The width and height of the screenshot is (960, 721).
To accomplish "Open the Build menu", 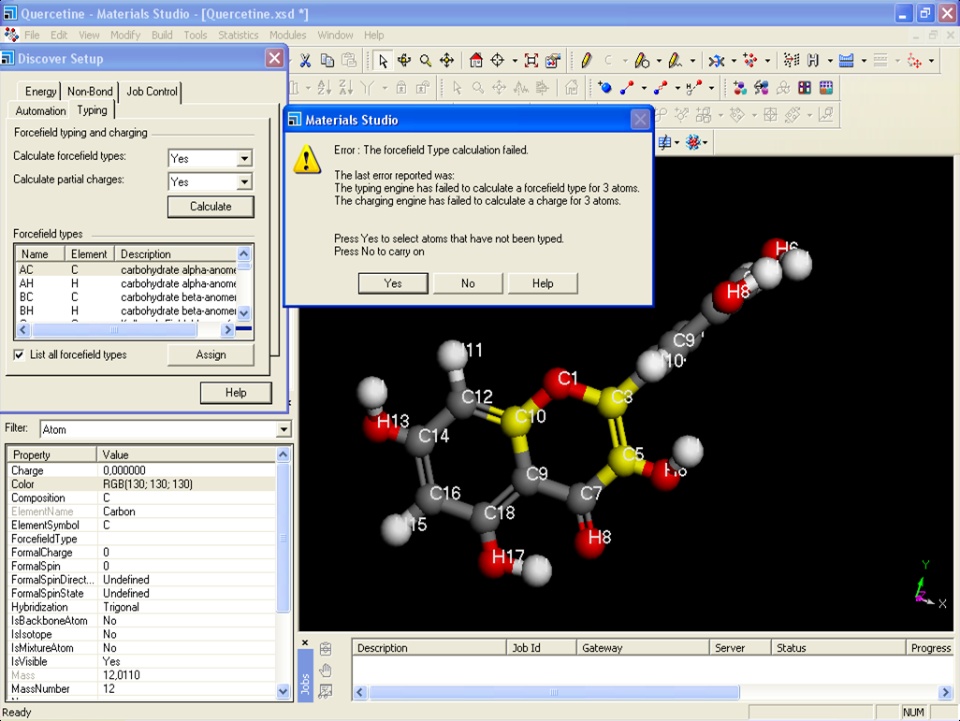I will click(162, 35).
